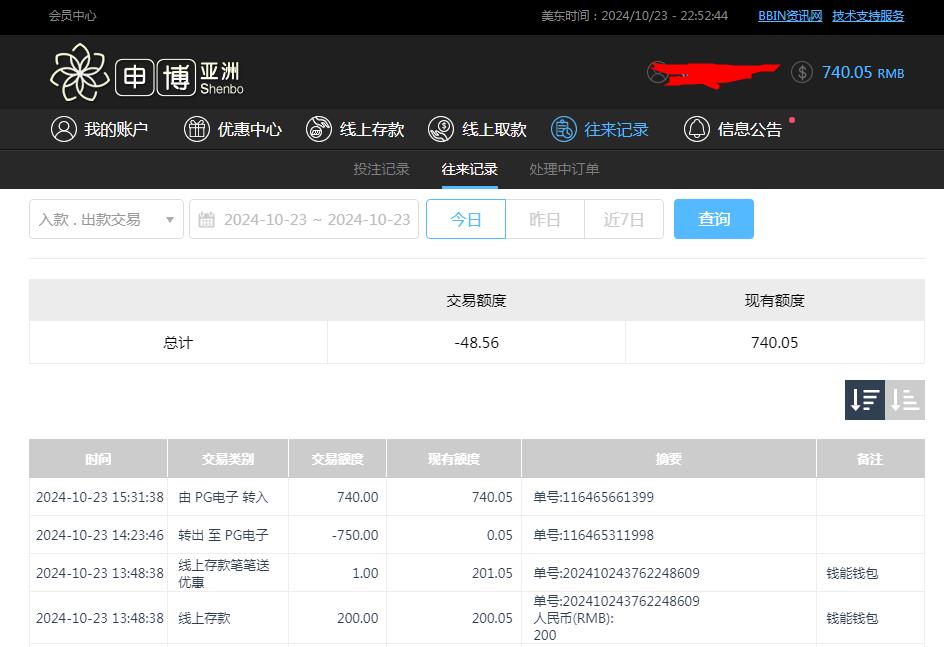Viewport: 944px width, 647px height.
Task: Click the descending sort icon above table
Action: point(864,399)
